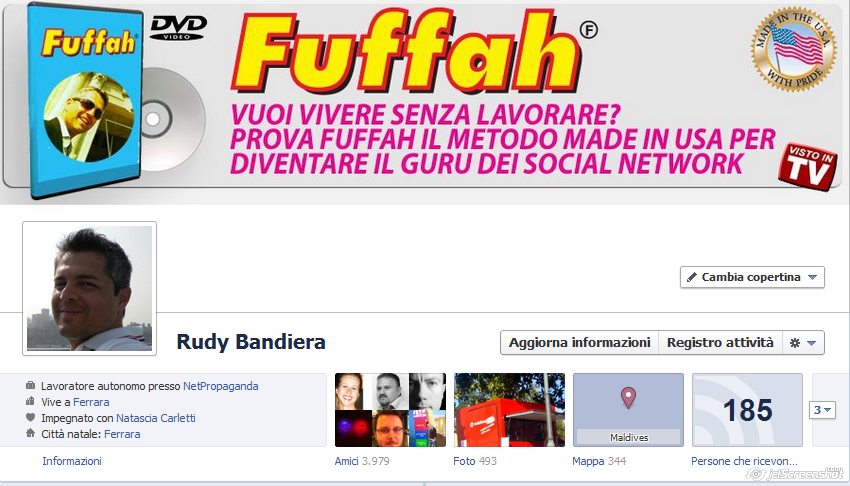The height and width of the screenshot is (486, 850).
Task: Click Aggiorna informazioni button
Action: click(x=579, y=343)
